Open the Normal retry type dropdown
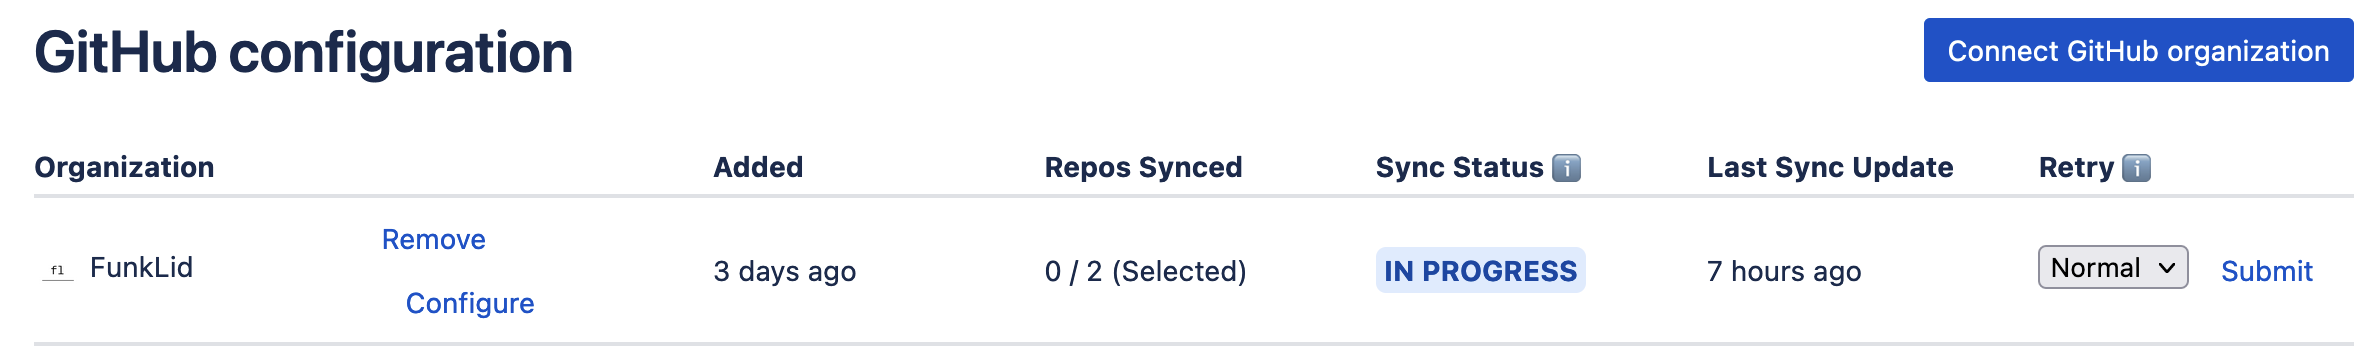The image size is (2374, 364). (x=2113, y=267)
